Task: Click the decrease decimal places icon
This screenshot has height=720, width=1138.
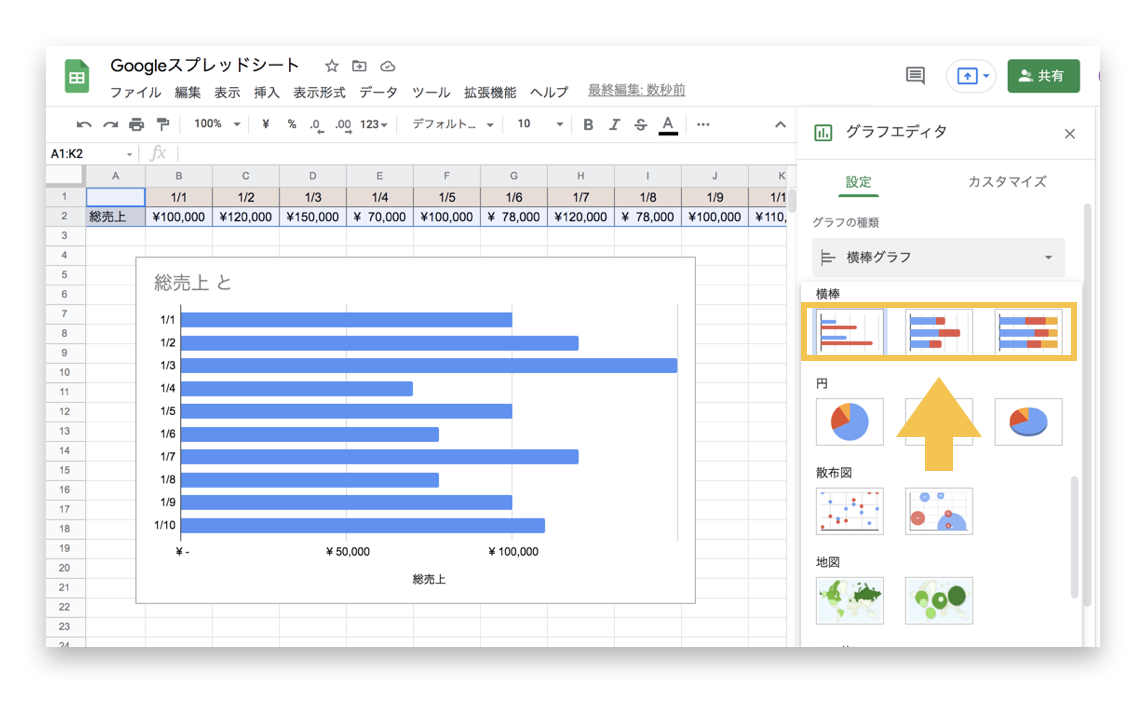Action: (x=316, y=124)
